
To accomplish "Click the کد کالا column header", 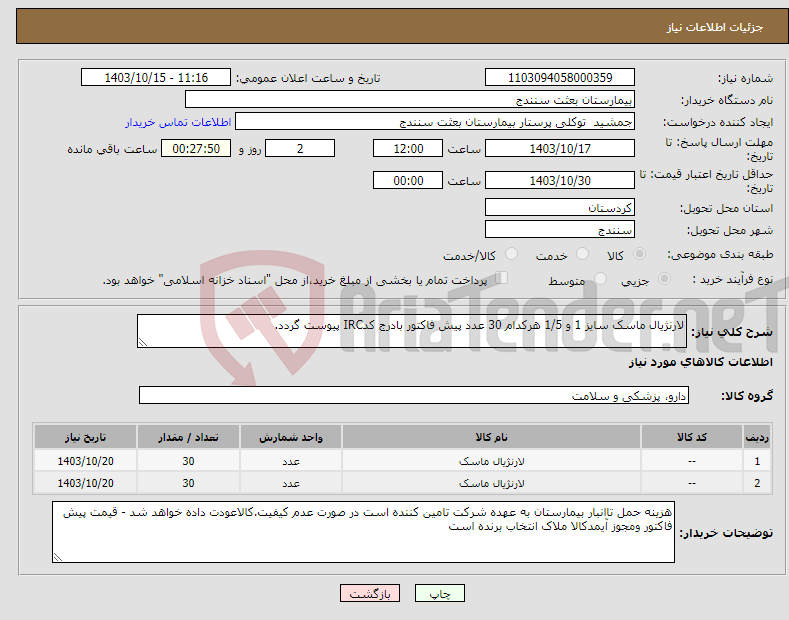I will 692,437.
